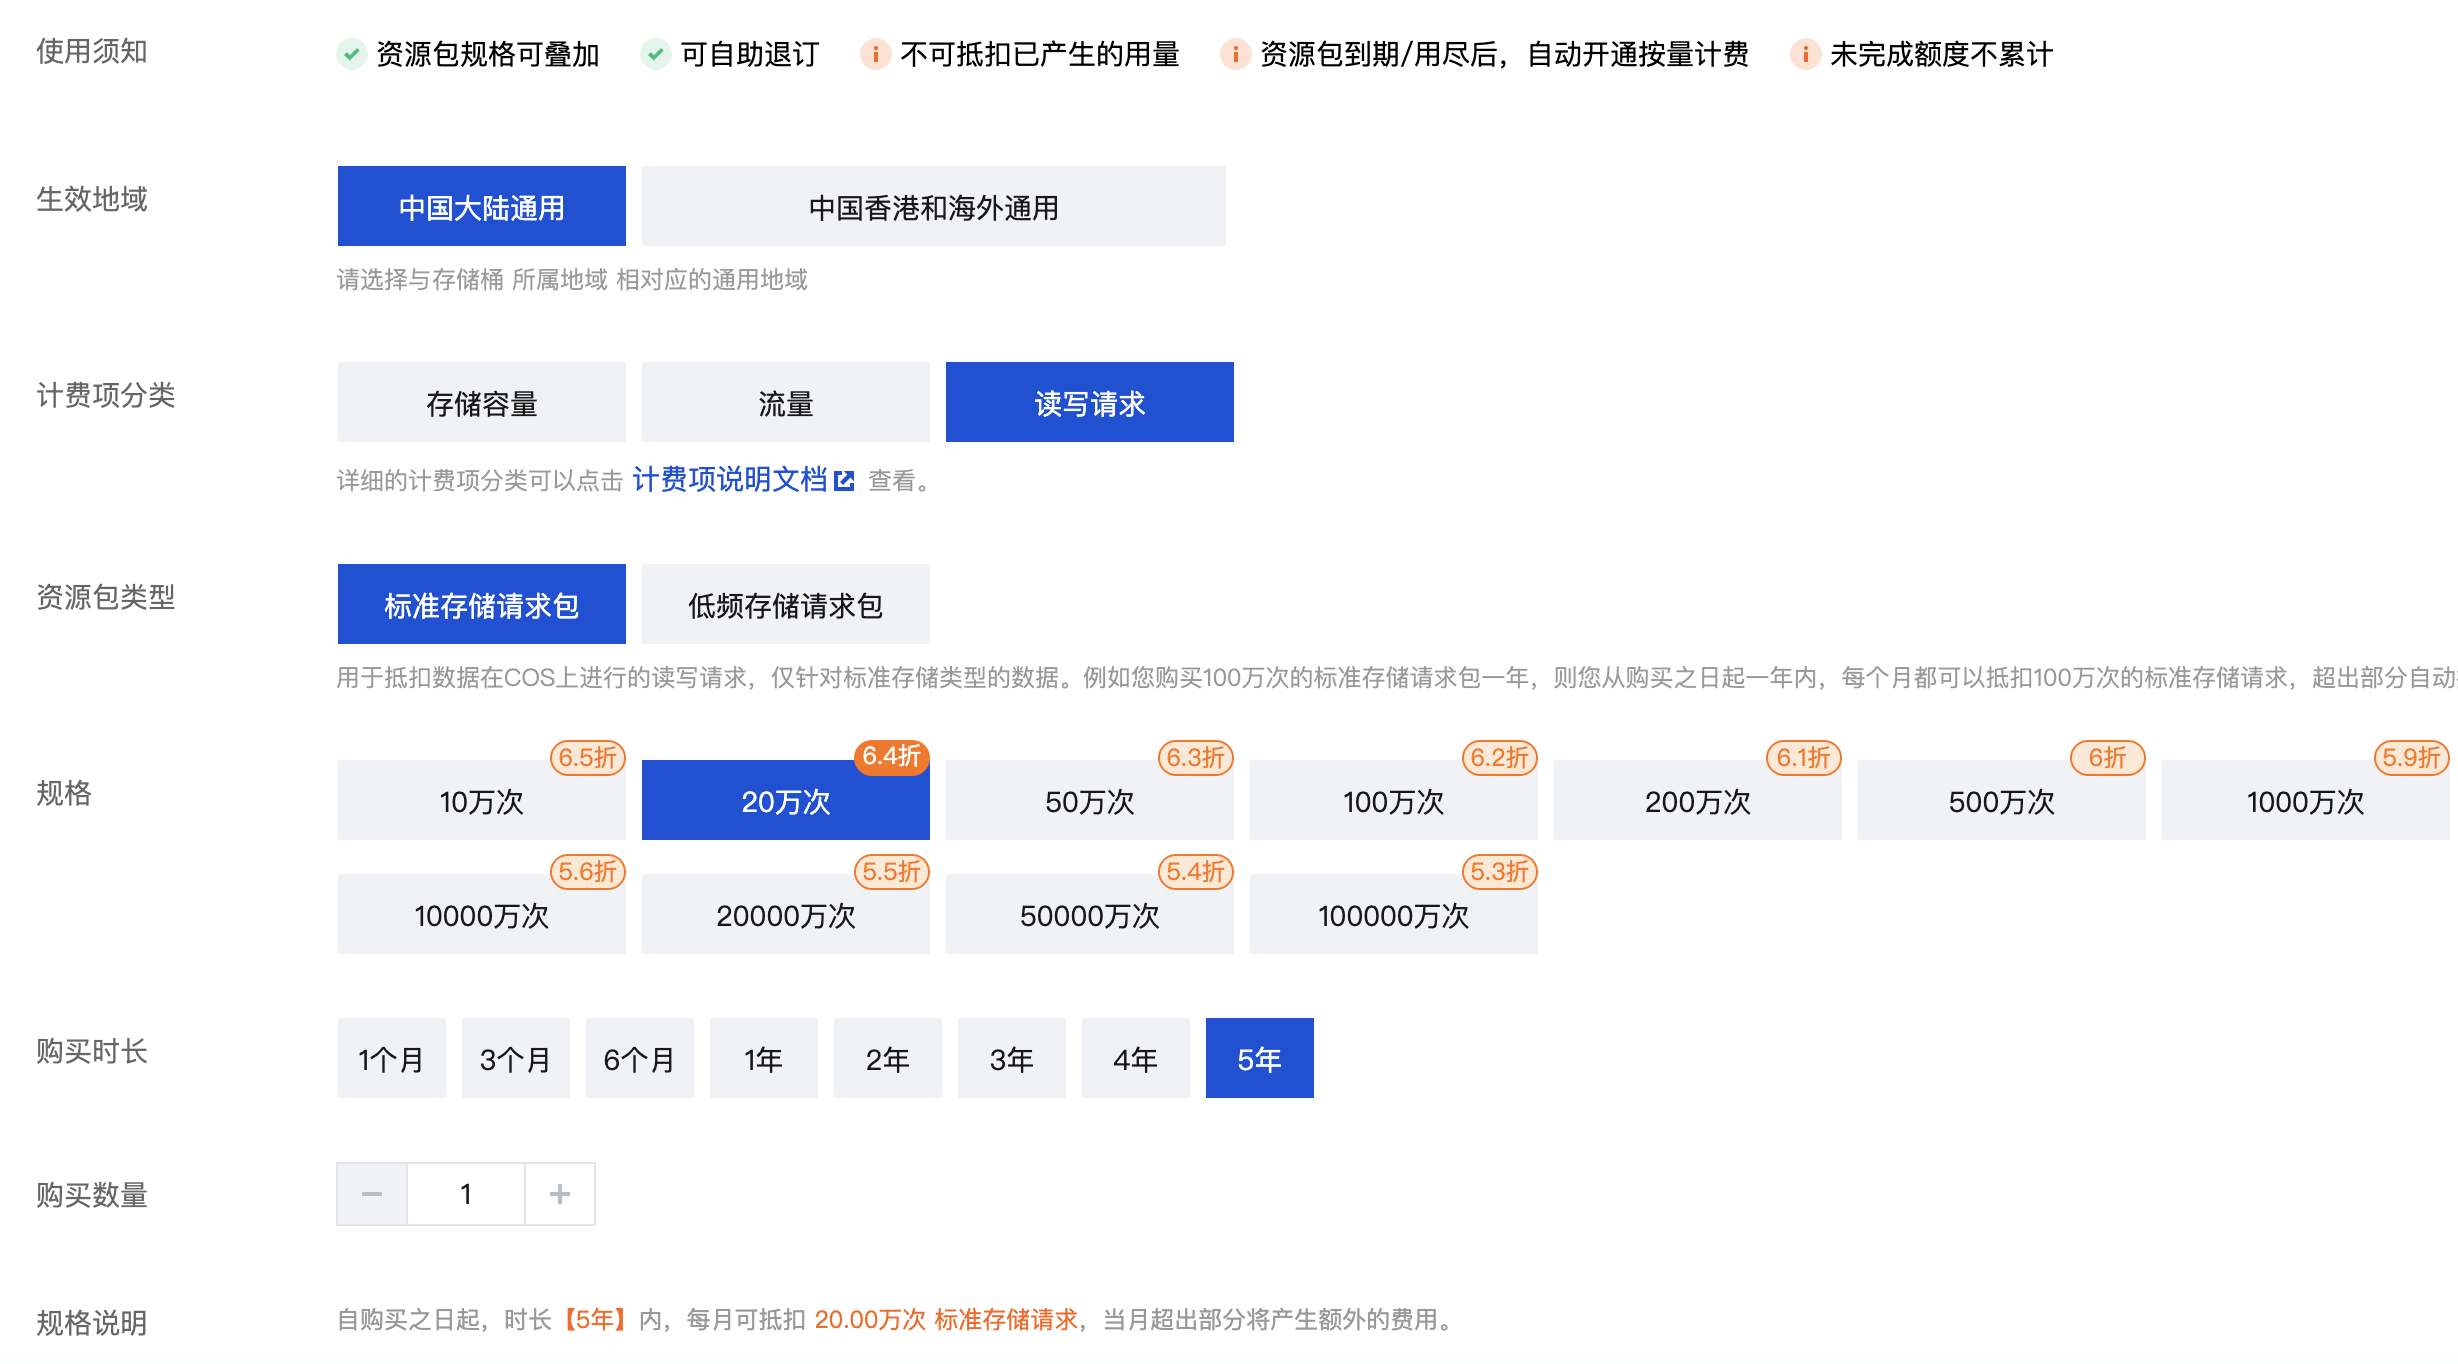Click the green check icon before 可自助退订
Viewport: 2458px width, 1364px height.
655,54
